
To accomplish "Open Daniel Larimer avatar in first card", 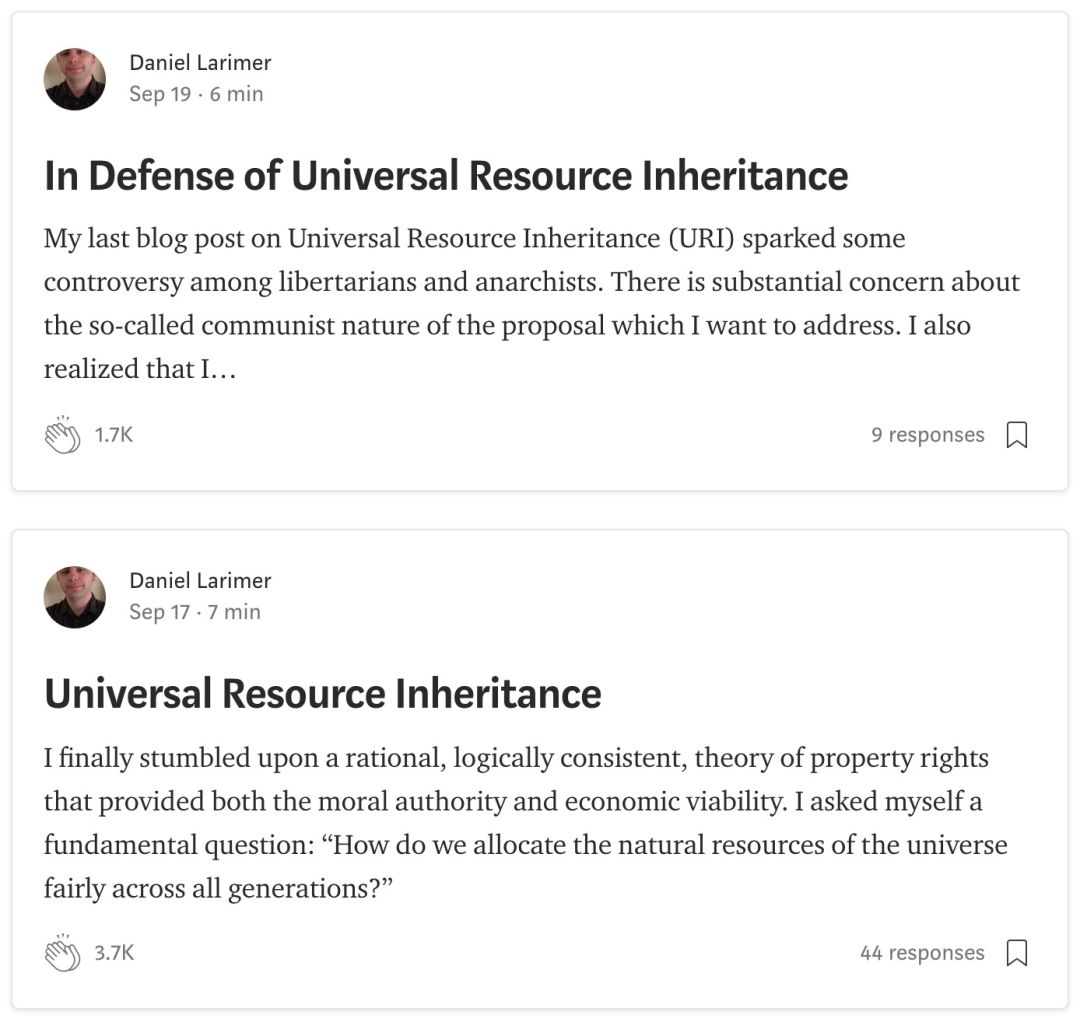I will point(75,79).
